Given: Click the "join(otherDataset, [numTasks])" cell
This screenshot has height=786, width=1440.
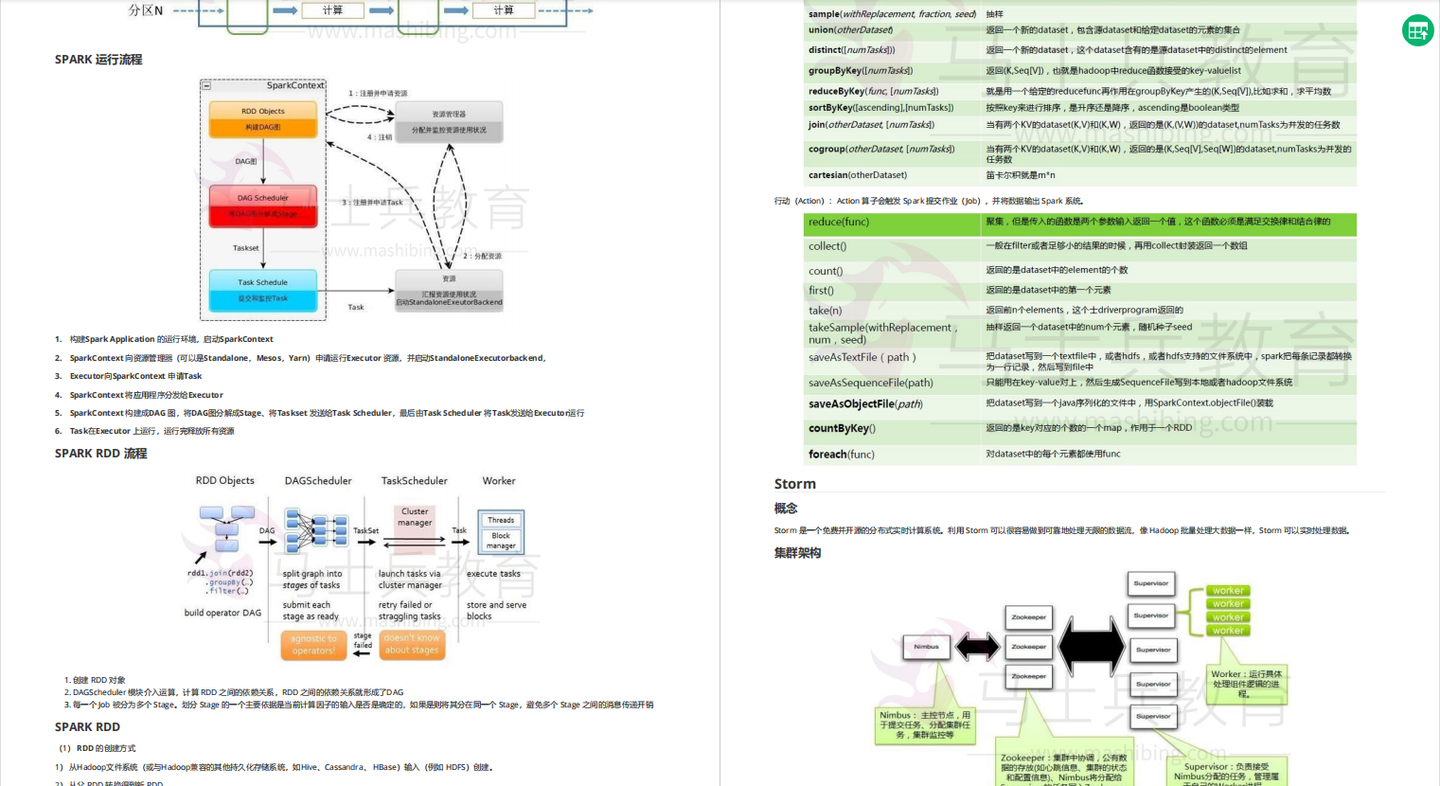Looking at the screenshot, I should [892, 125].
